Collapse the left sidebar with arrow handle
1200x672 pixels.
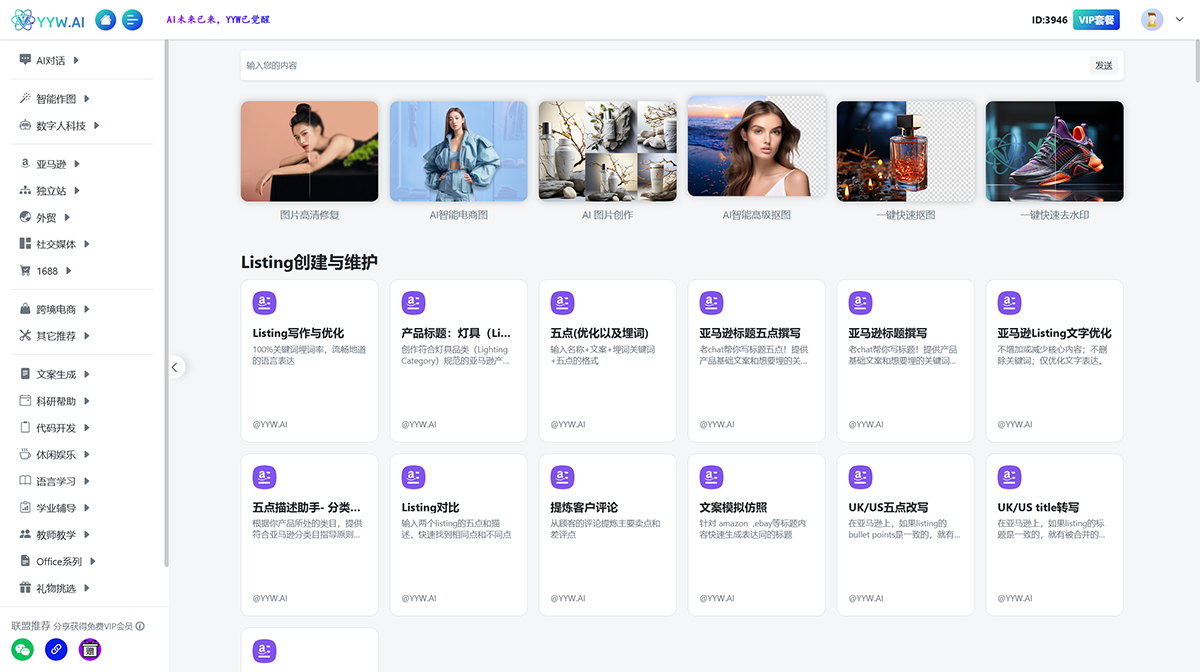[175, 367]
